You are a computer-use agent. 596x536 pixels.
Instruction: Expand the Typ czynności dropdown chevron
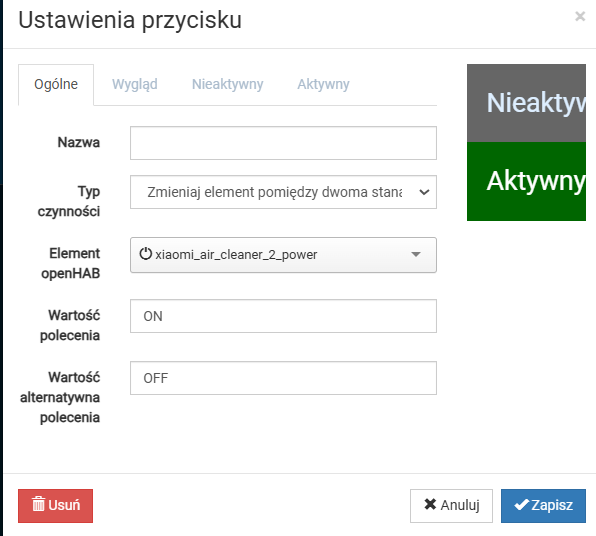(424, 192)
